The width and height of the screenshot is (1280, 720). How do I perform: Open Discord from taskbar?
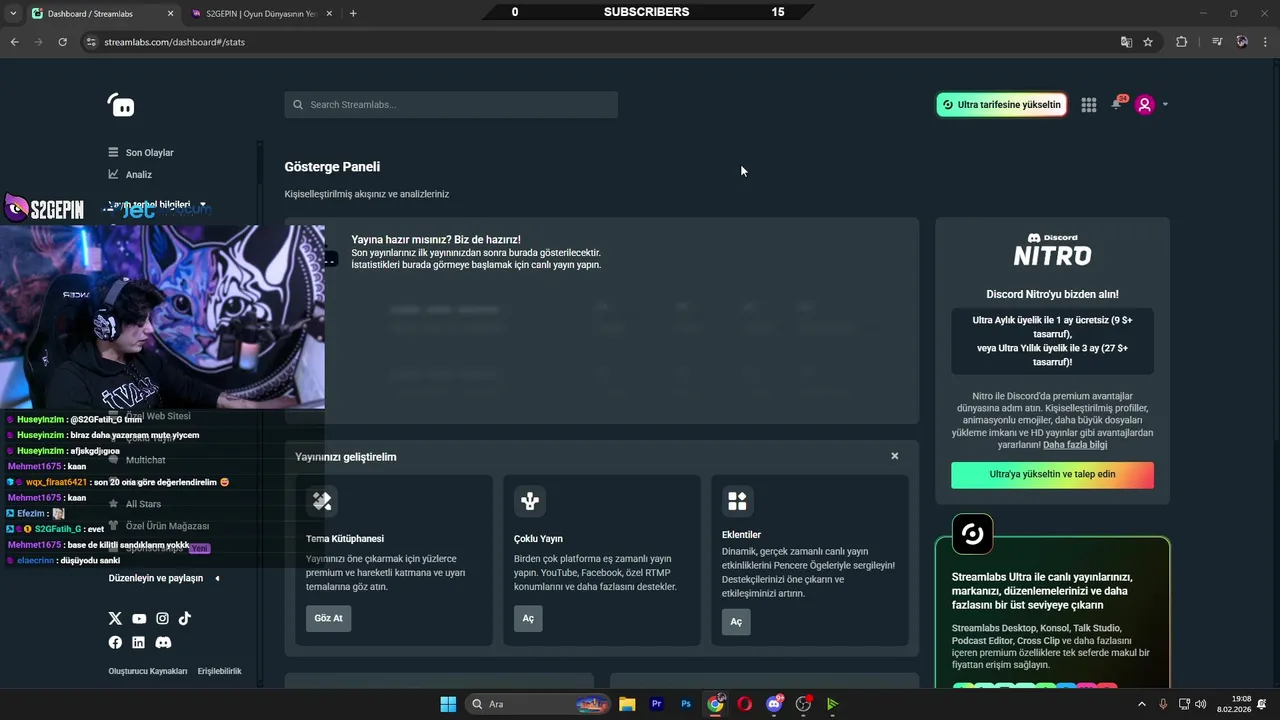[774, 704]
